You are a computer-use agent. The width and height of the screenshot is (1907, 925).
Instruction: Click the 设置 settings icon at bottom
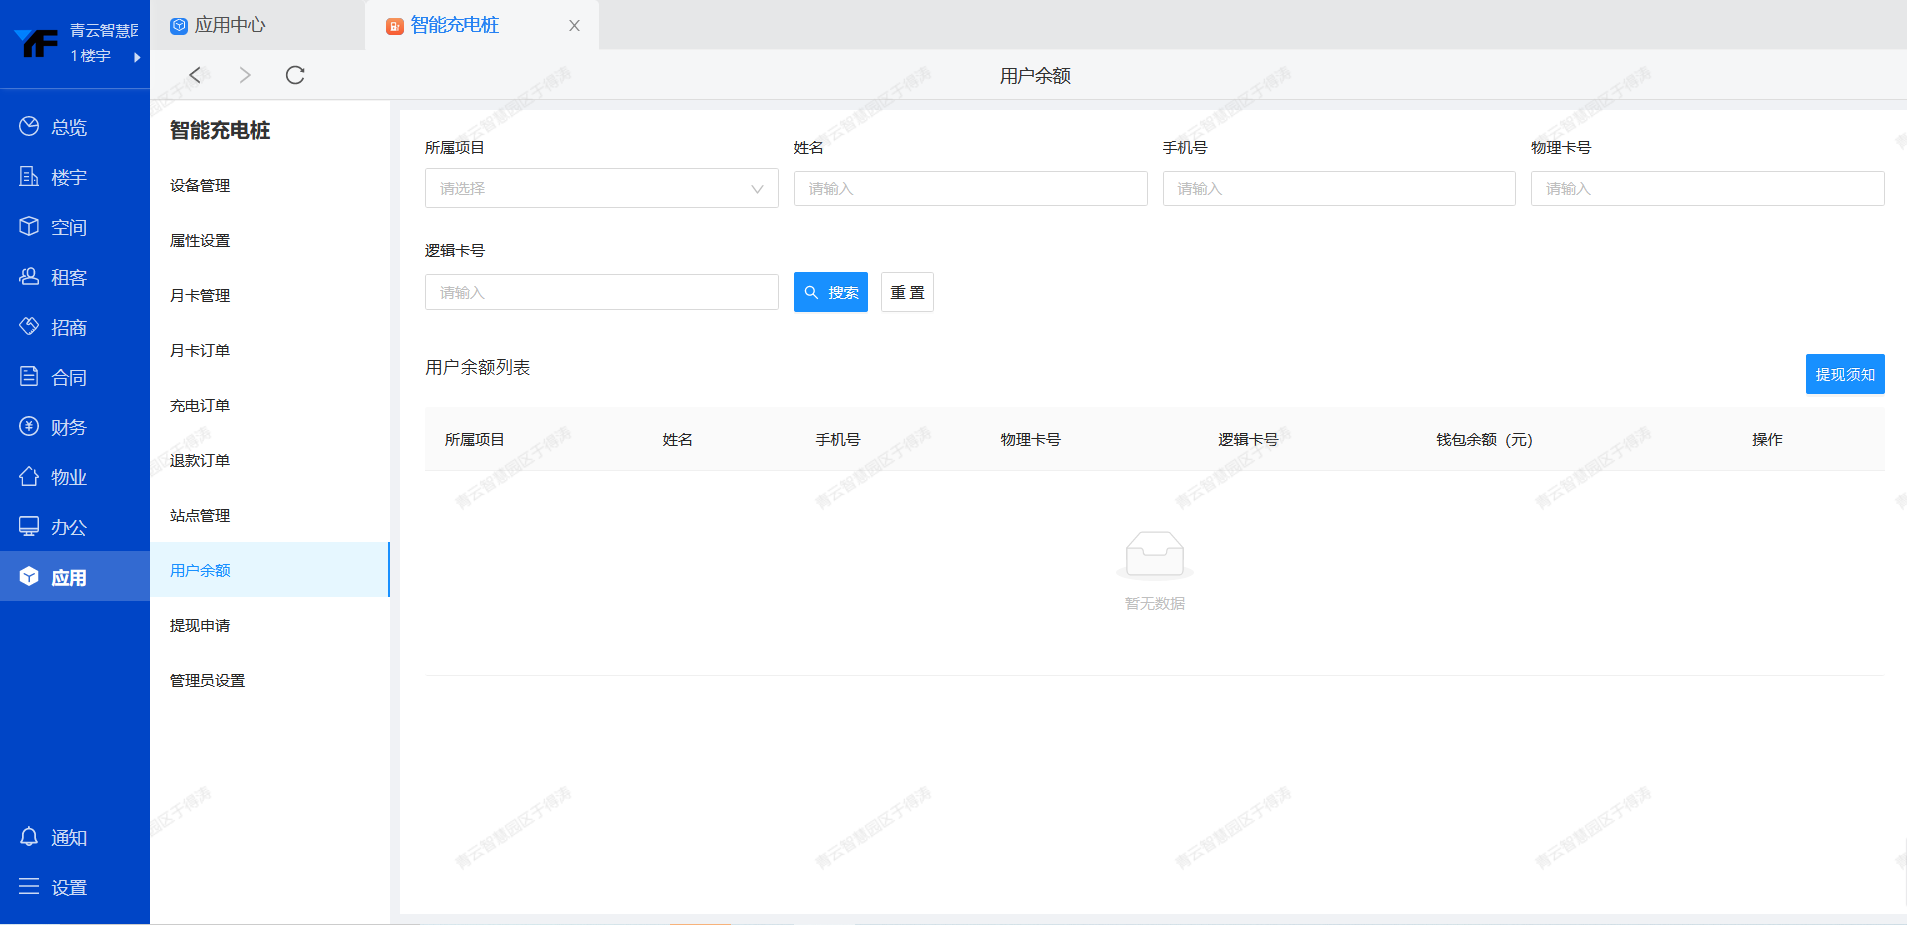click(x=29, y=886)
